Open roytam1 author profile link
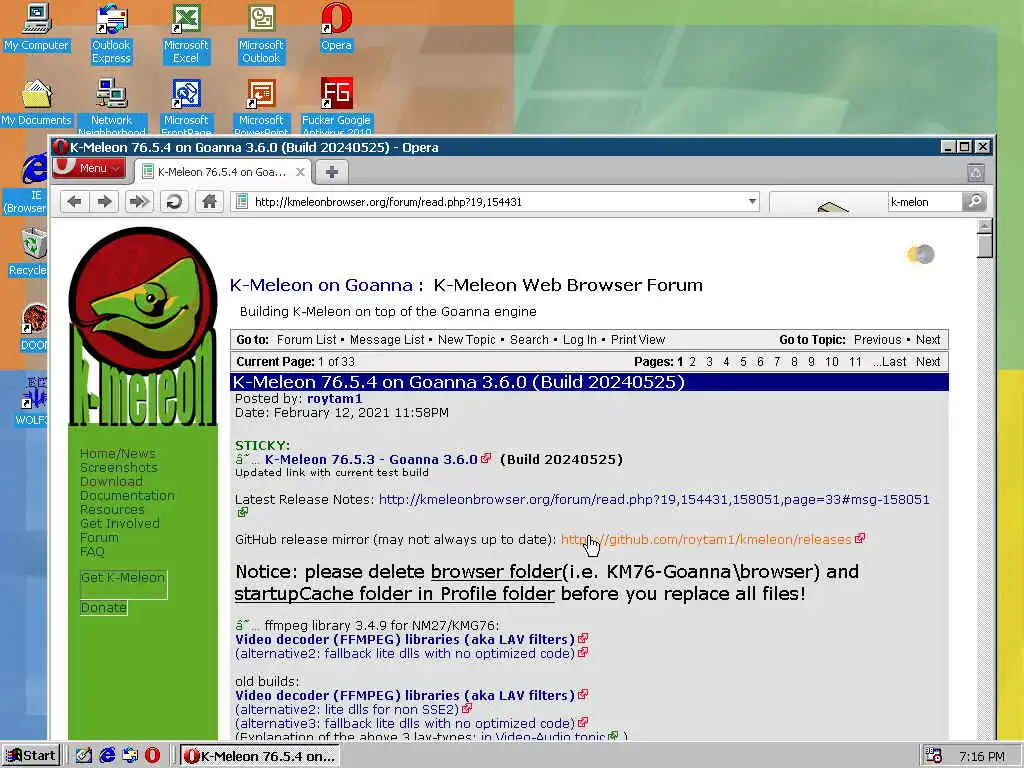This screenshot has height=768, width=1024. [x=334, y=398]
